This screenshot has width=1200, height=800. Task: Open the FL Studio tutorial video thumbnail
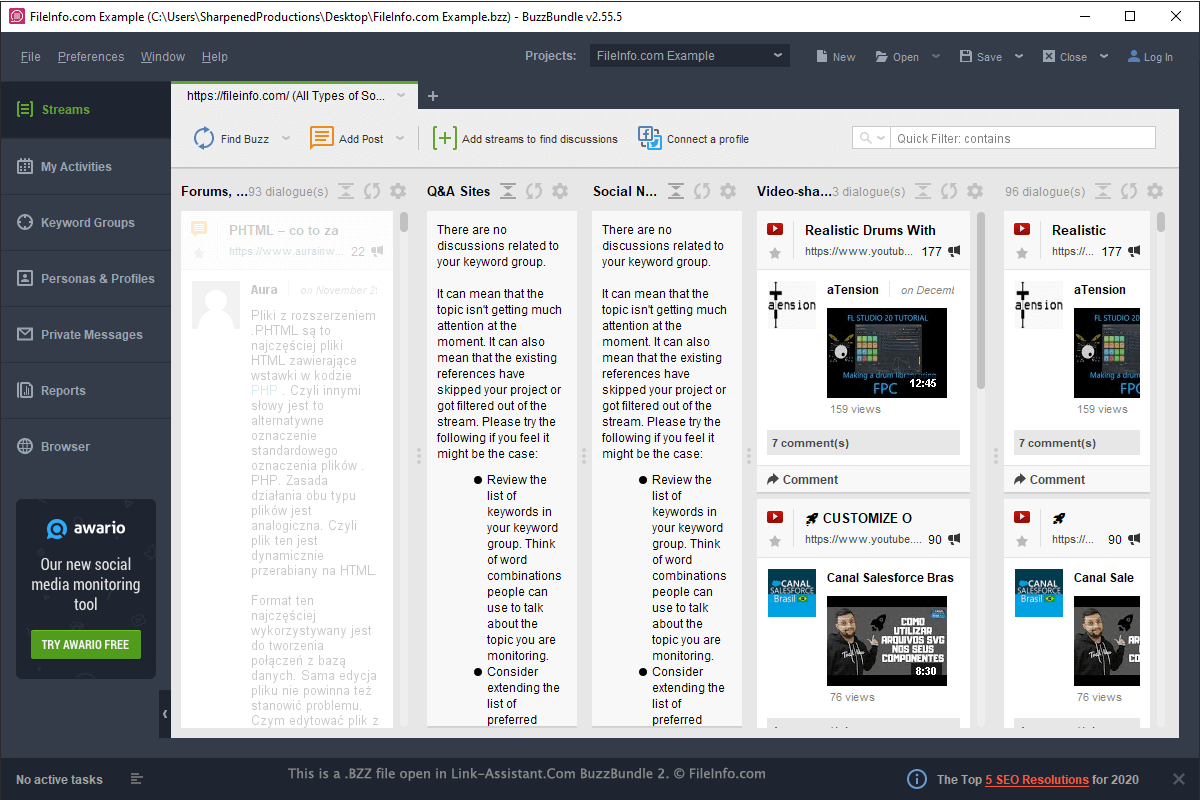(887, 353)
